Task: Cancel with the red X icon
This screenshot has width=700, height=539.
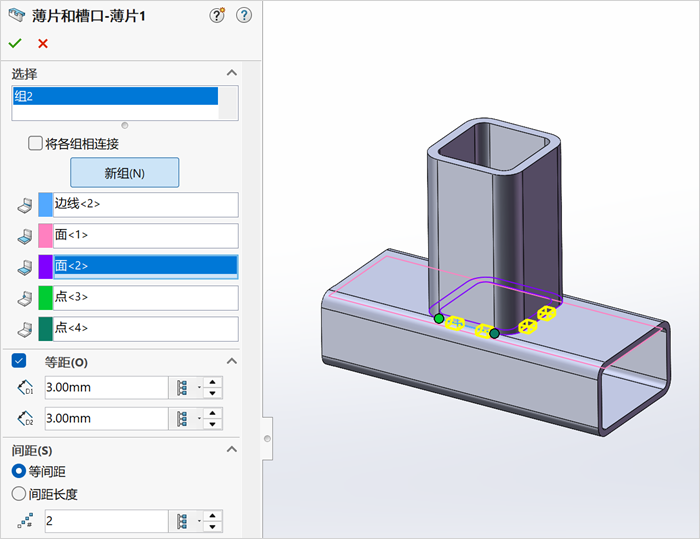Action: 43,43
